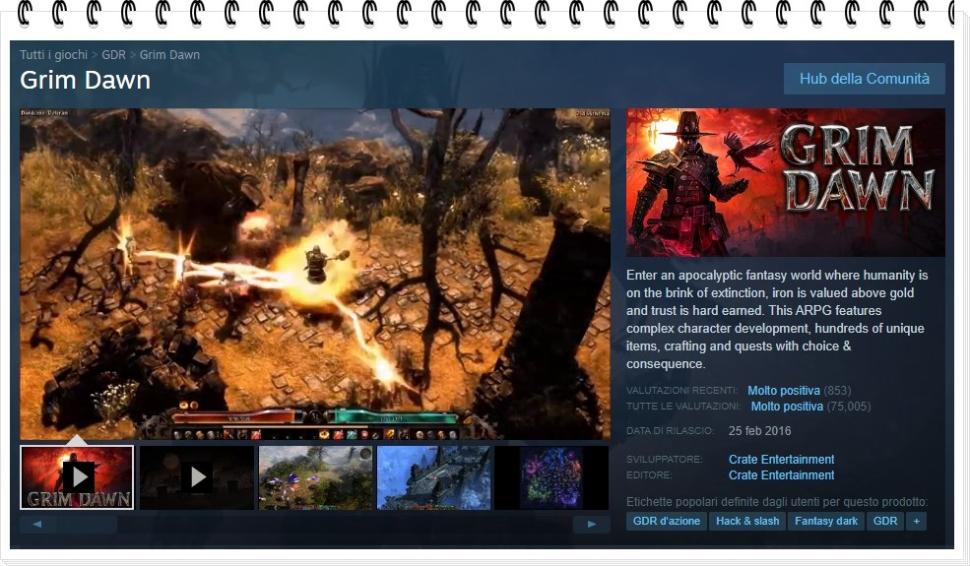
Task: View recent reviews rated Molto positiva
Action: click(x=783, y=390)
